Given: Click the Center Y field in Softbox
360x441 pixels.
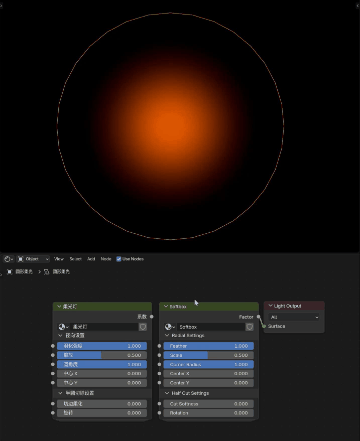Looking at the screenshot, I should (209, 383).
